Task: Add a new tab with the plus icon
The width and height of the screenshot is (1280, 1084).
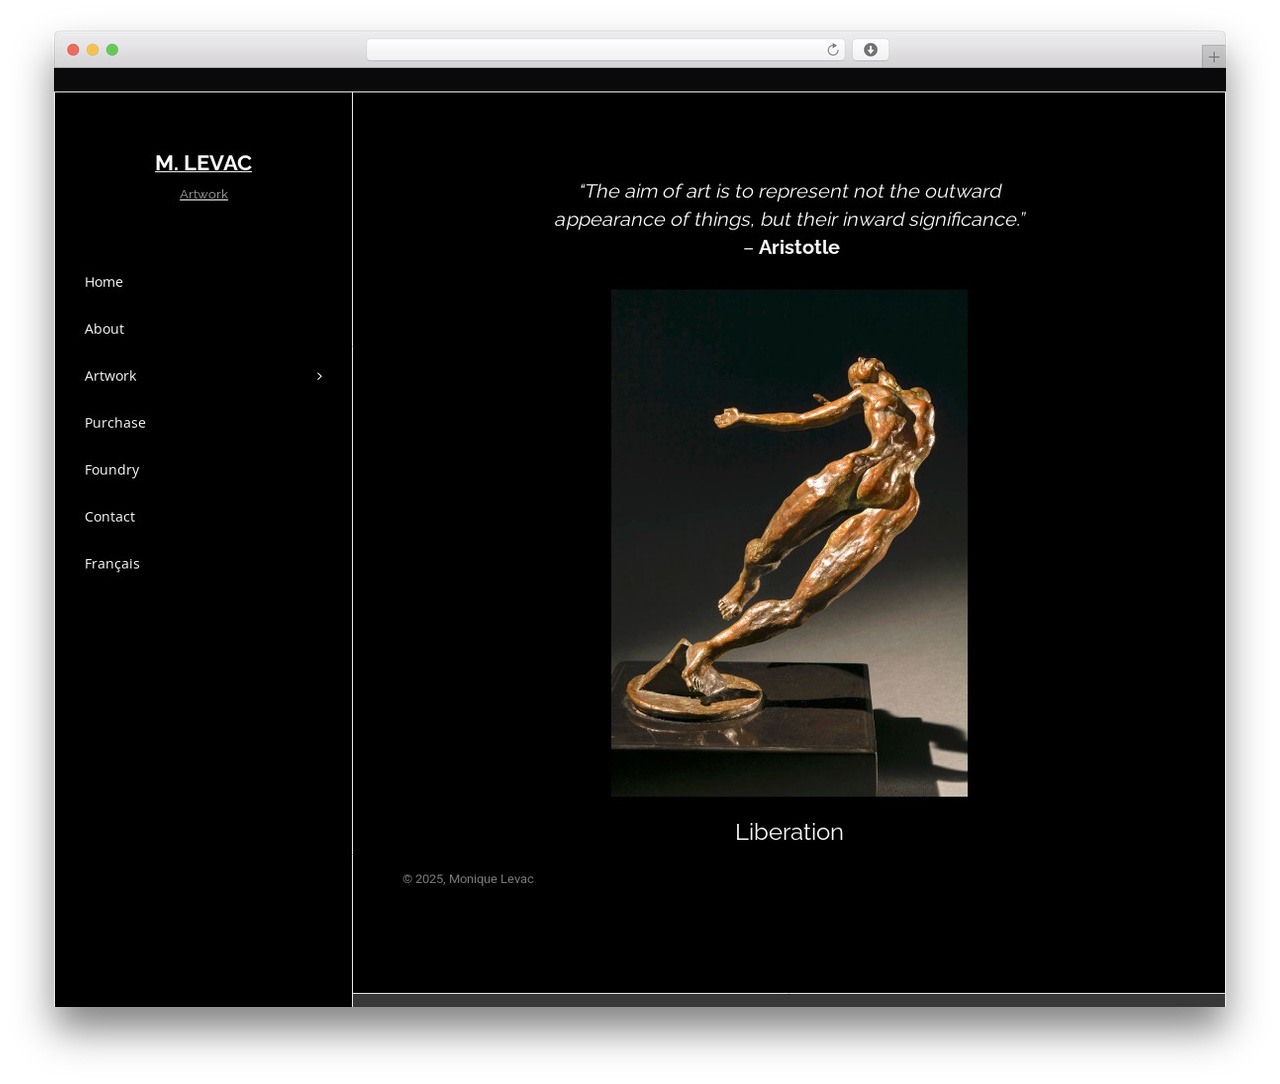Action: pos(1213,57)
